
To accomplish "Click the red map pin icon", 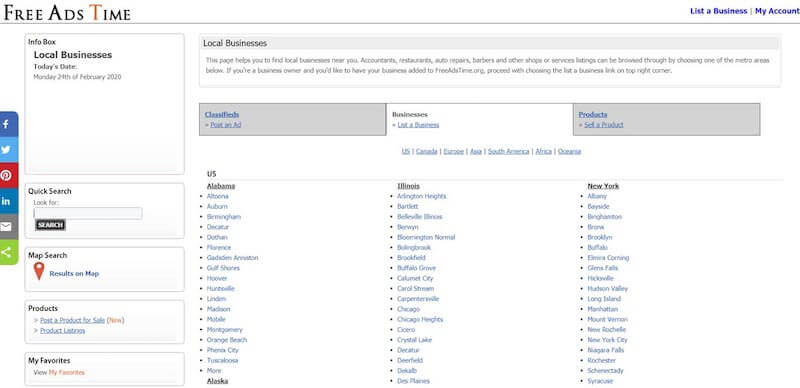I will 39,271.
